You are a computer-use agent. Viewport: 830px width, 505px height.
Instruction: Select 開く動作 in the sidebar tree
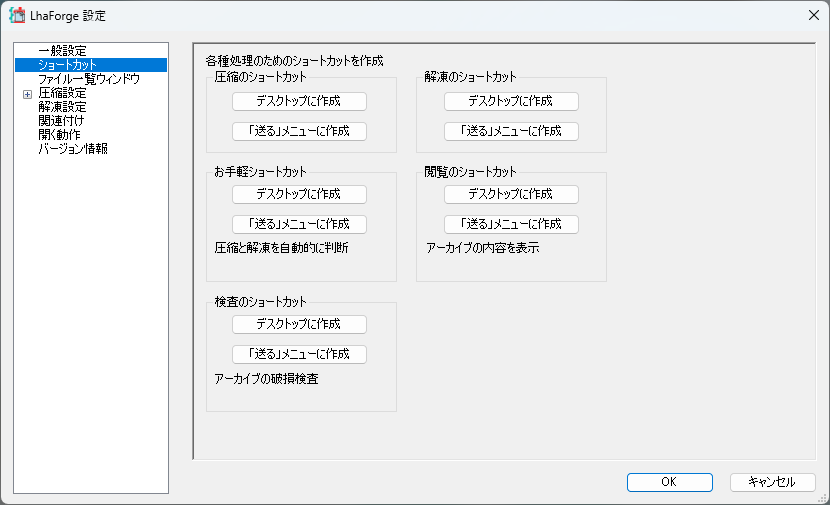pyautogui.click(x=59, y=134)
